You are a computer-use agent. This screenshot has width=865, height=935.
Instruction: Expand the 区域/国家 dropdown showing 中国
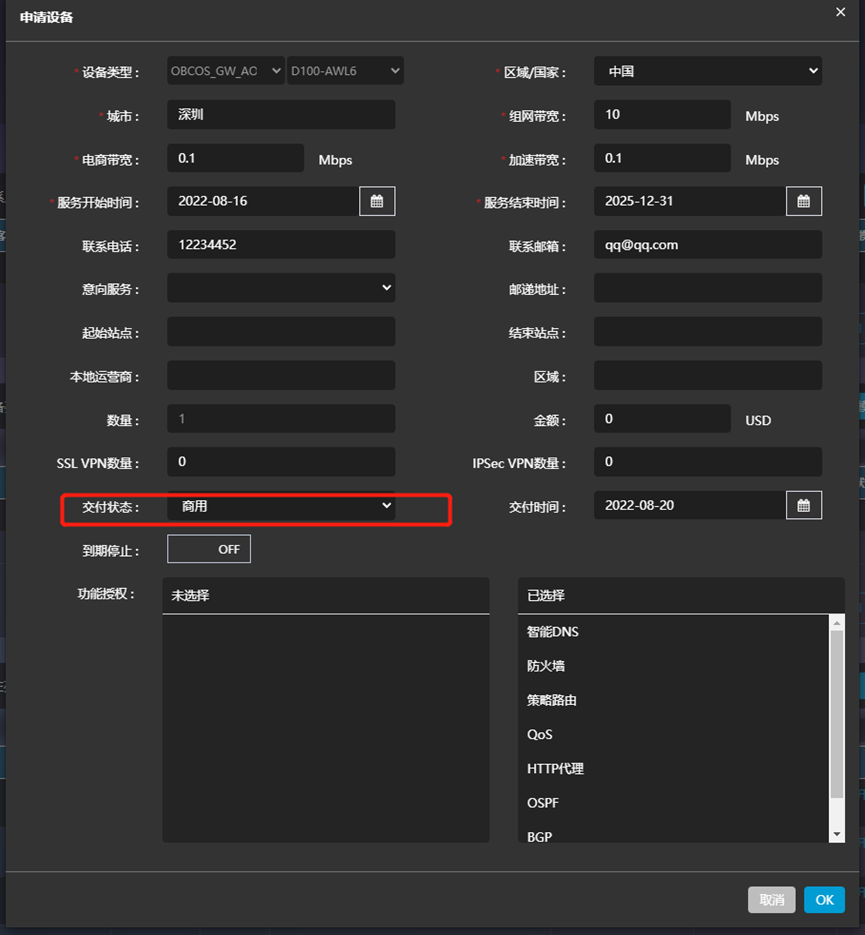coord(707,71)
